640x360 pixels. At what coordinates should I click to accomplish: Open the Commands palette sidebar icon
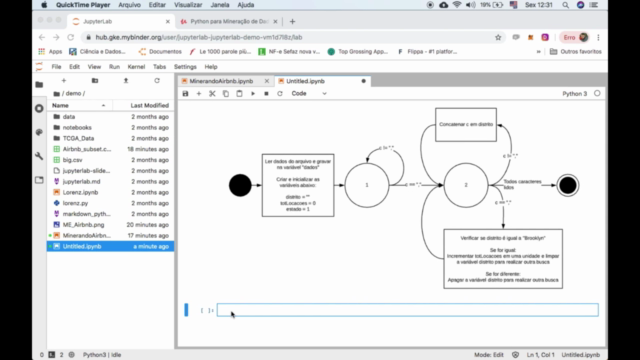[39, 132]
